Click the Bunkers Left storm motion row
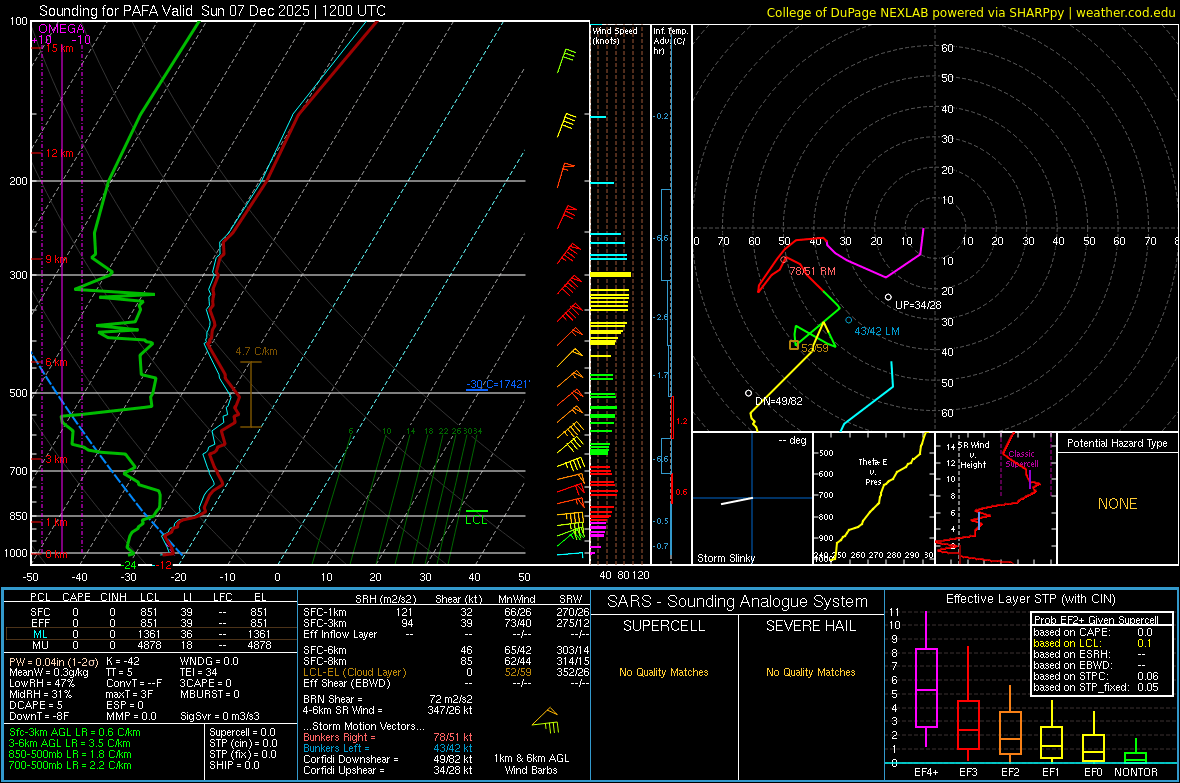Screen dimensions: 1180x783 388,748
